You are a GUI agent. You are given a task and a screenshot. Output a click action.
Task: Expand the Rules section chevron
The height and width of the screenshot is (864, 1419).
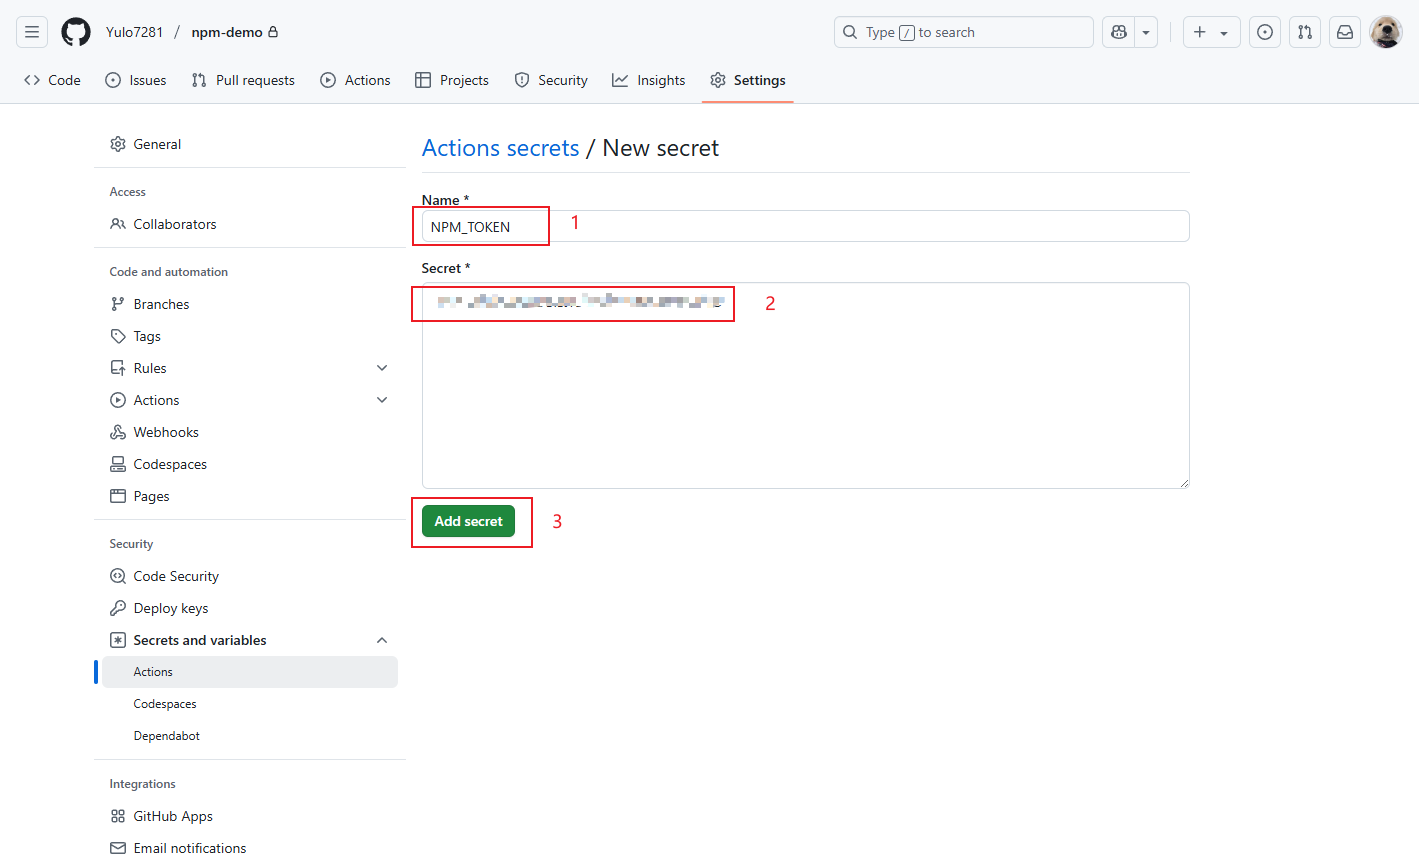point(381,367)
